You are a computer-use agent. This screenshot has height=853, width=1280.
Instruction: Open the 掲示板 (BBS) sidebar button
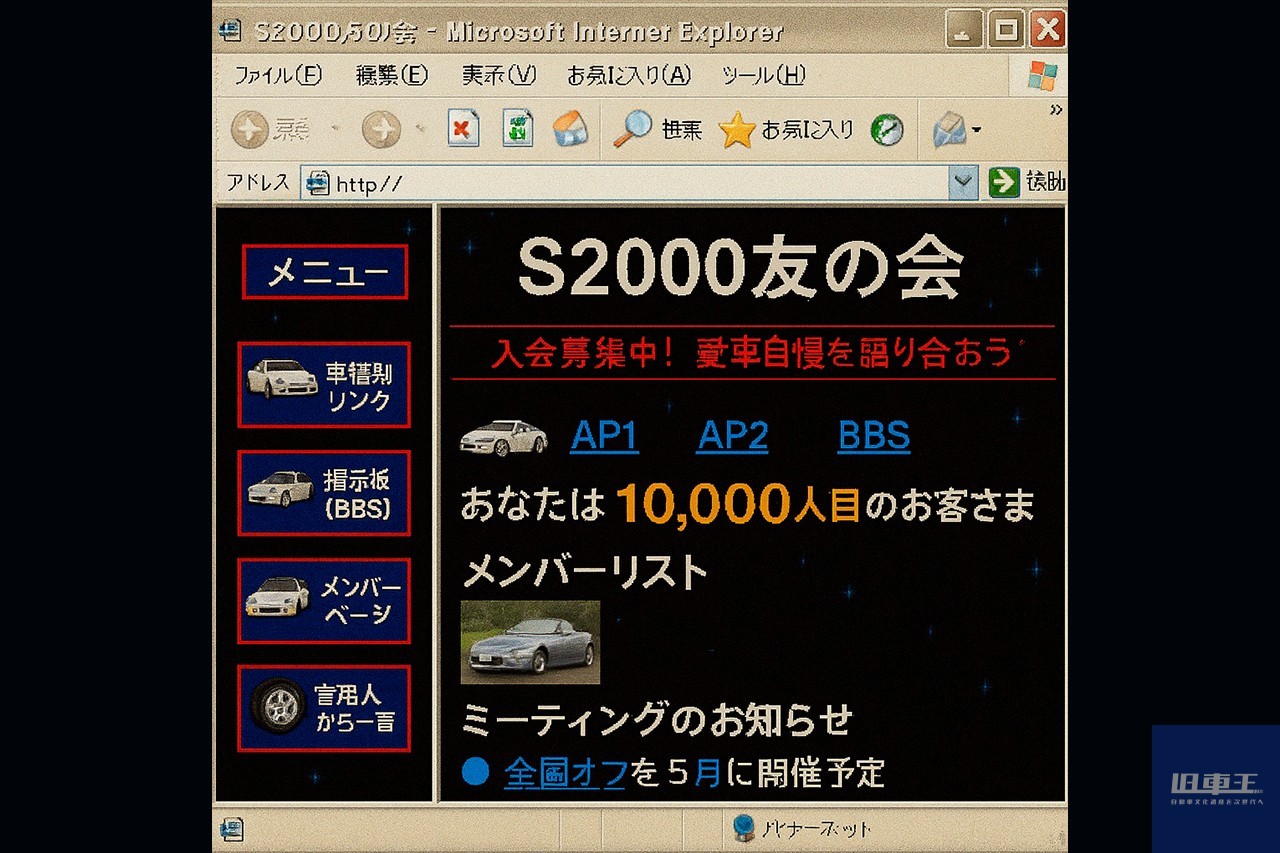(324, 493)
